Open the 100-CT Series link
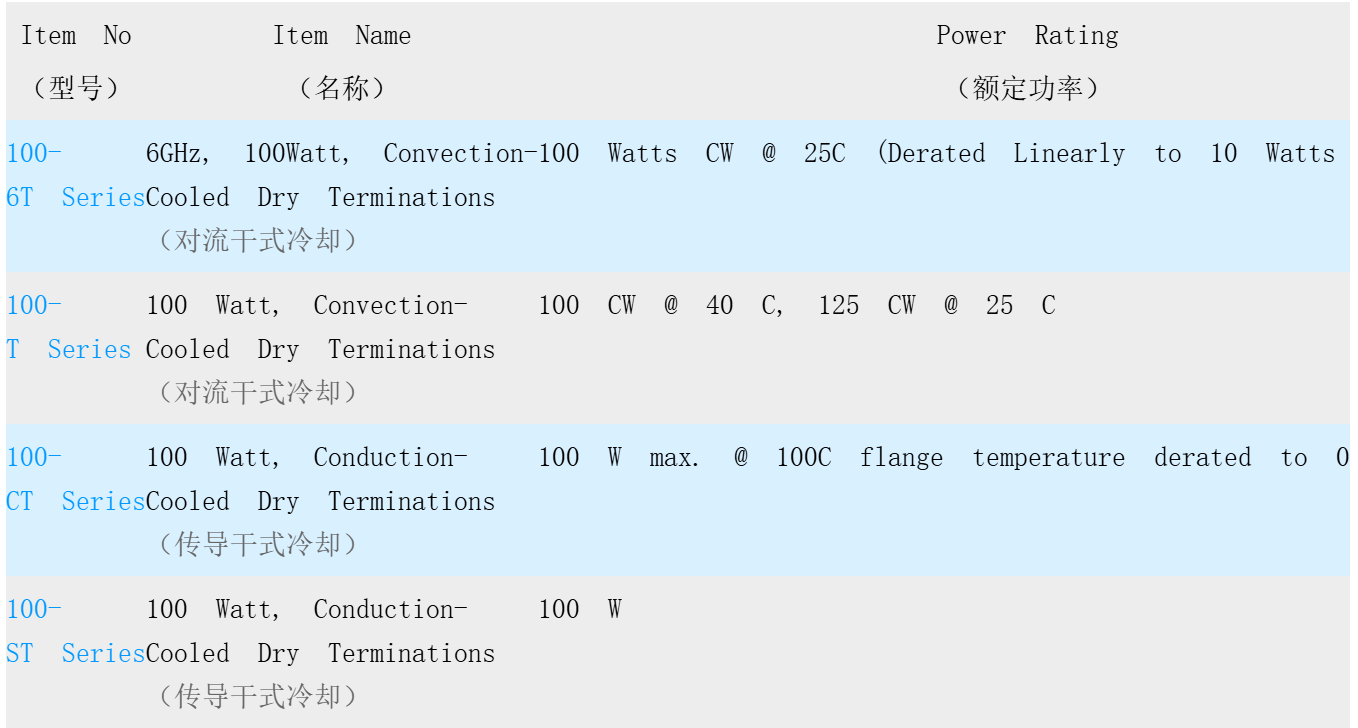 [75, 479]
